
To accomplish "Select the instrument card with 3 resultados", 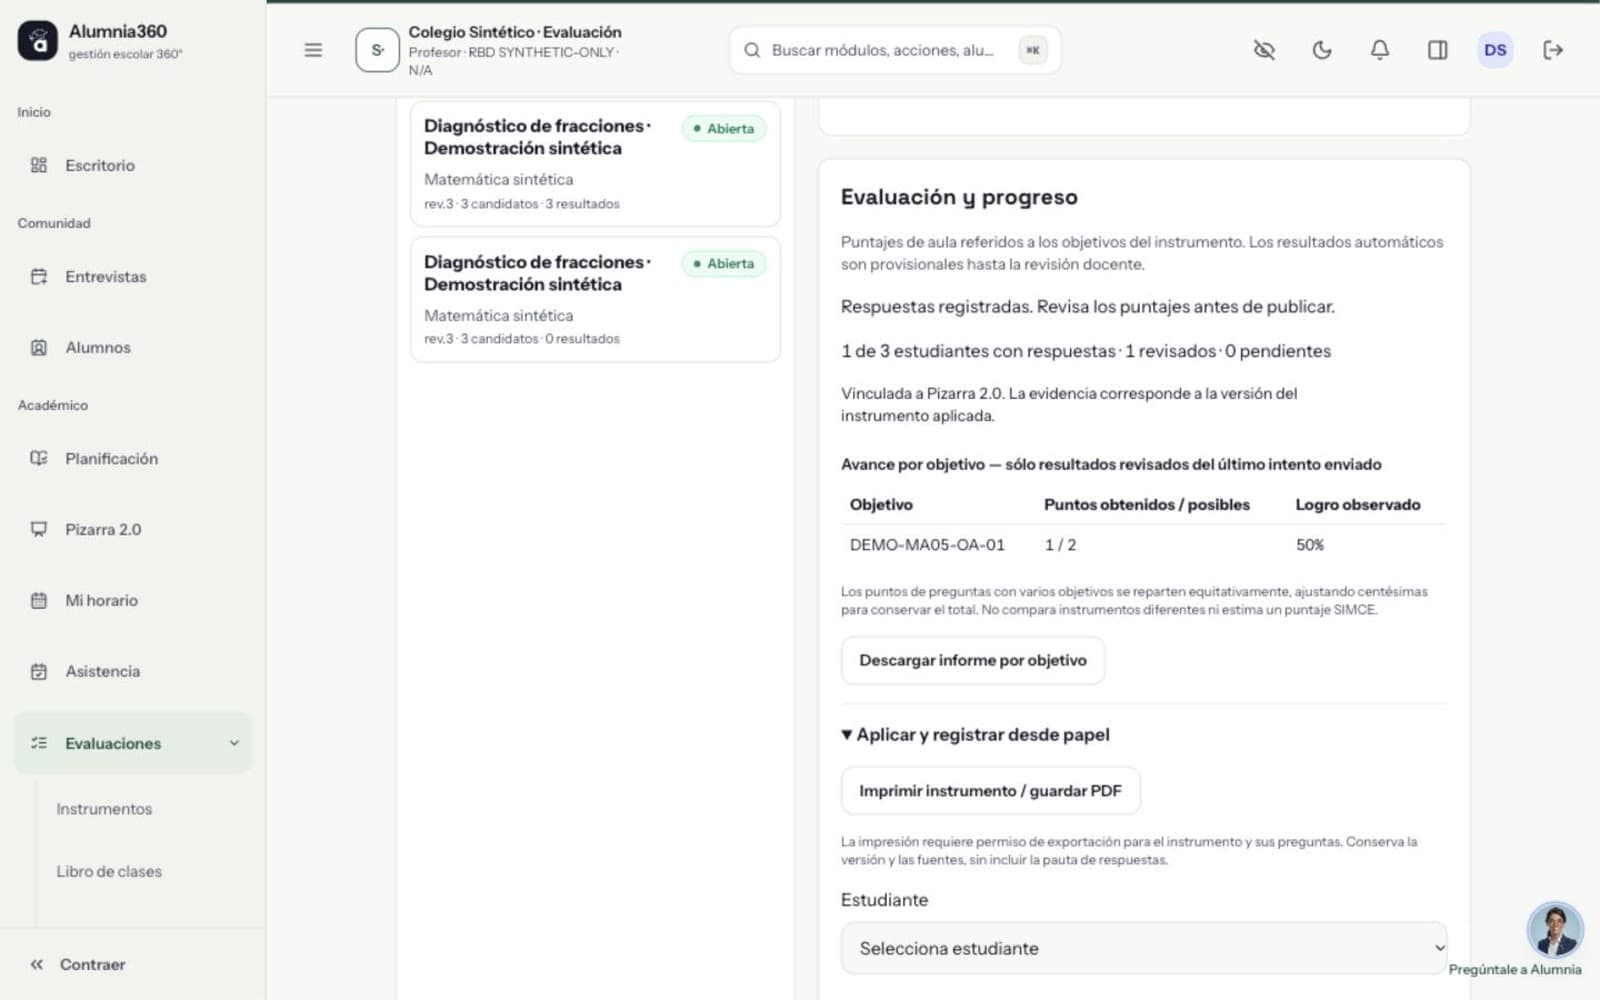I will 595,164.
